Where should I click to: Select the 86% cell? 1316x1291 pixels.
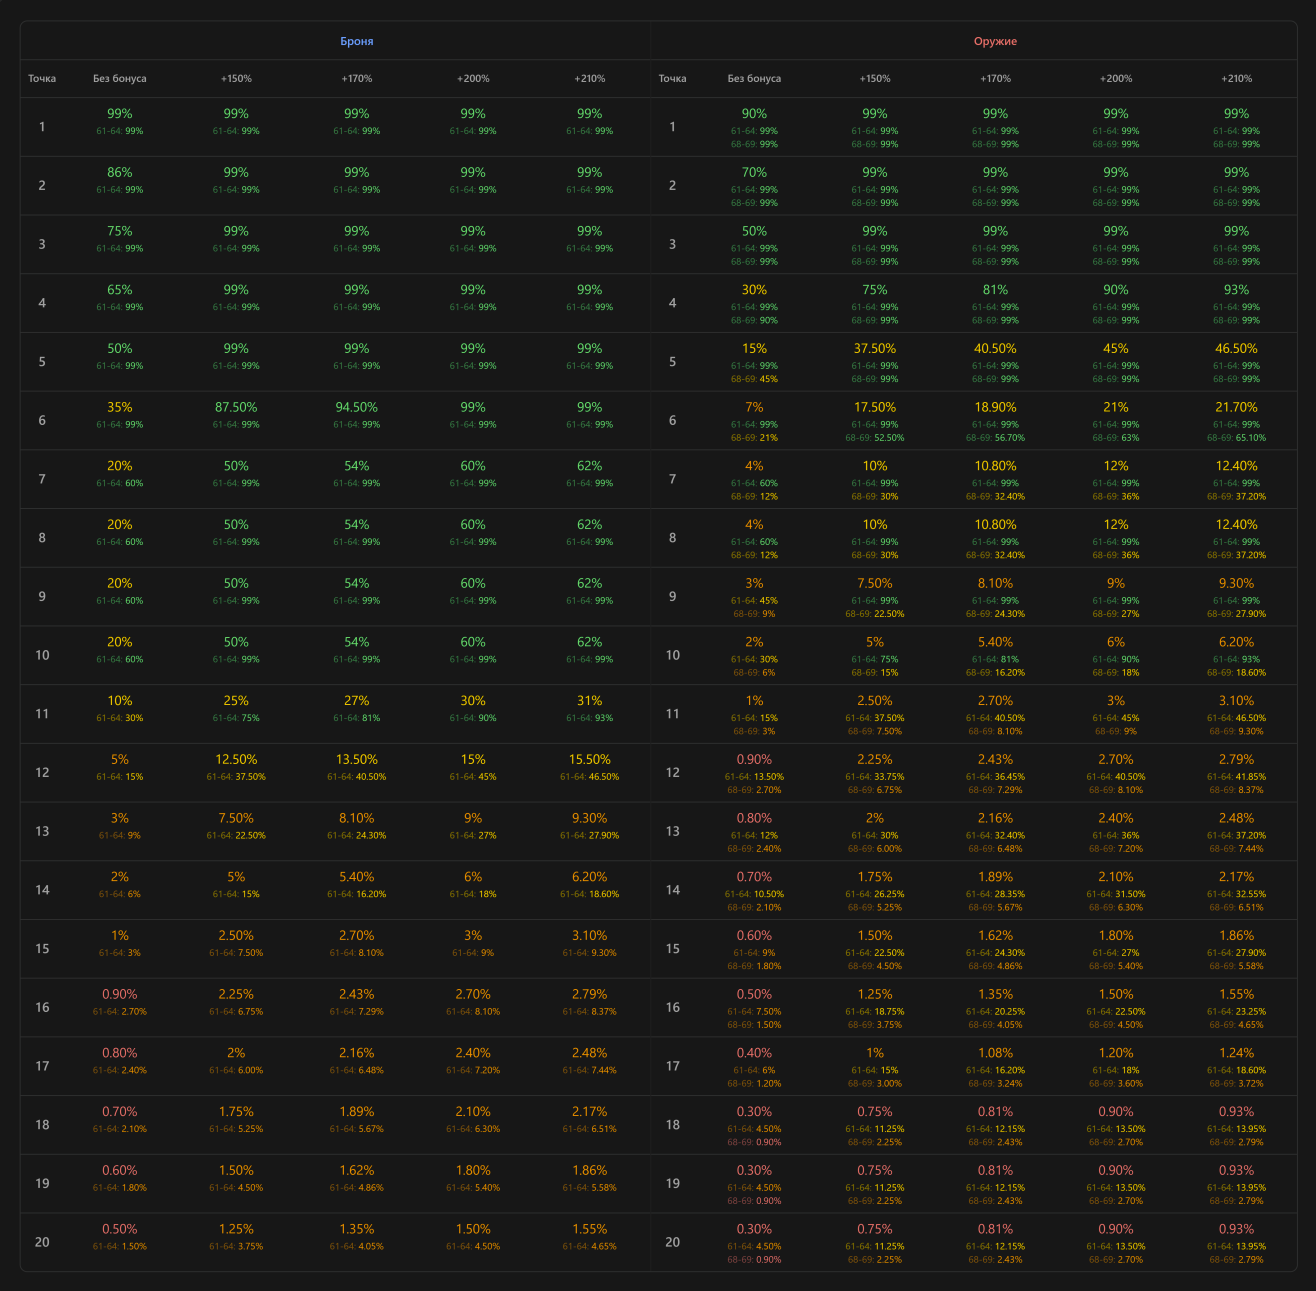(120, 173)
